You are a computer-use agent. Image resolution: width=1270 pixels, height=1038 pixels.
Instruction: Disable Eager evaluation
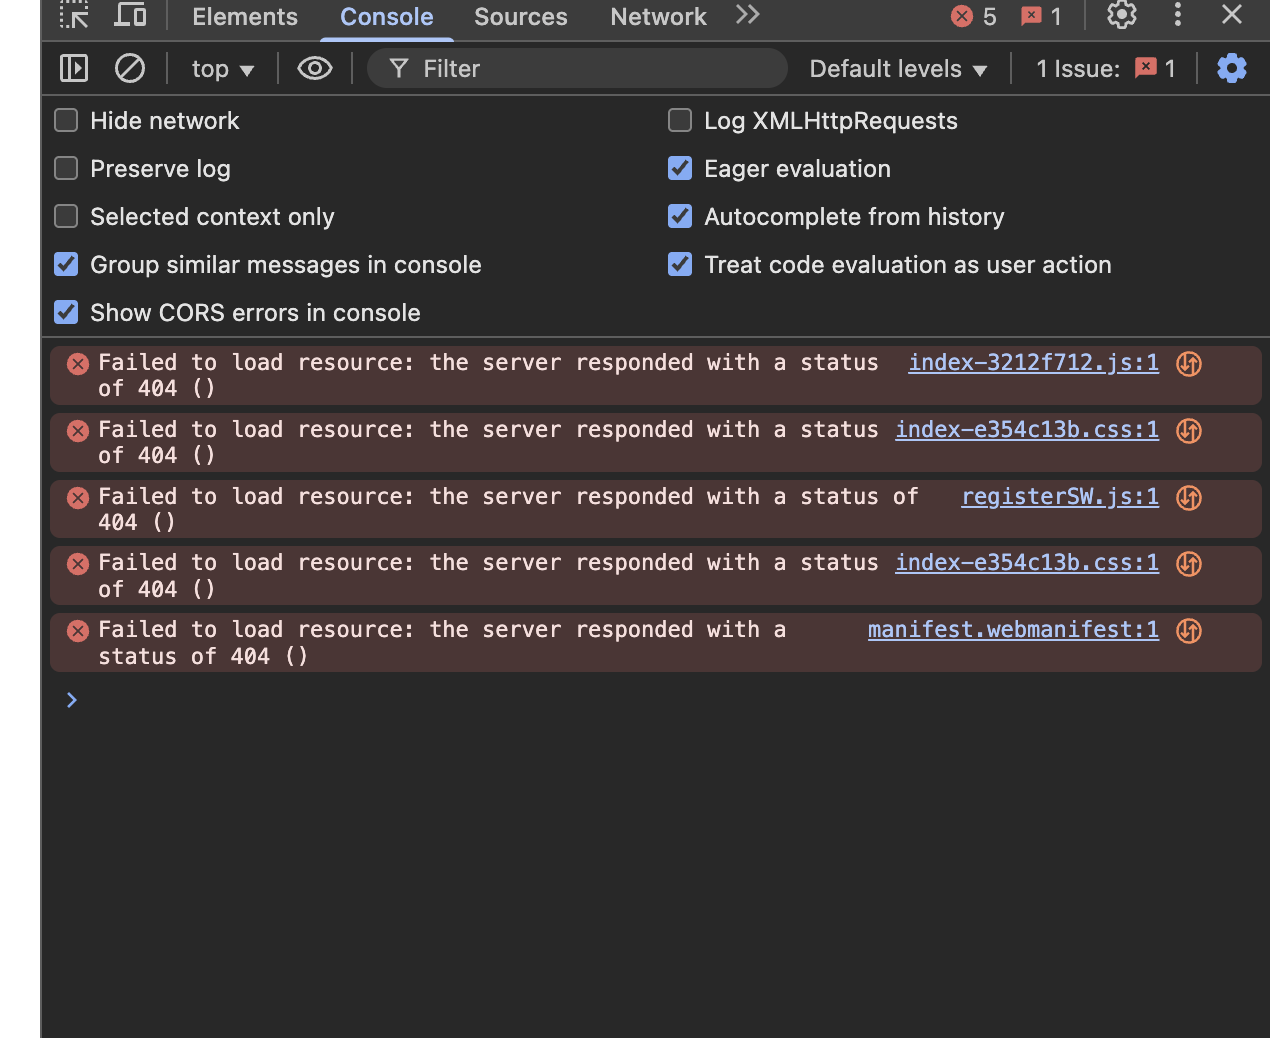click(x=679, y=168)
